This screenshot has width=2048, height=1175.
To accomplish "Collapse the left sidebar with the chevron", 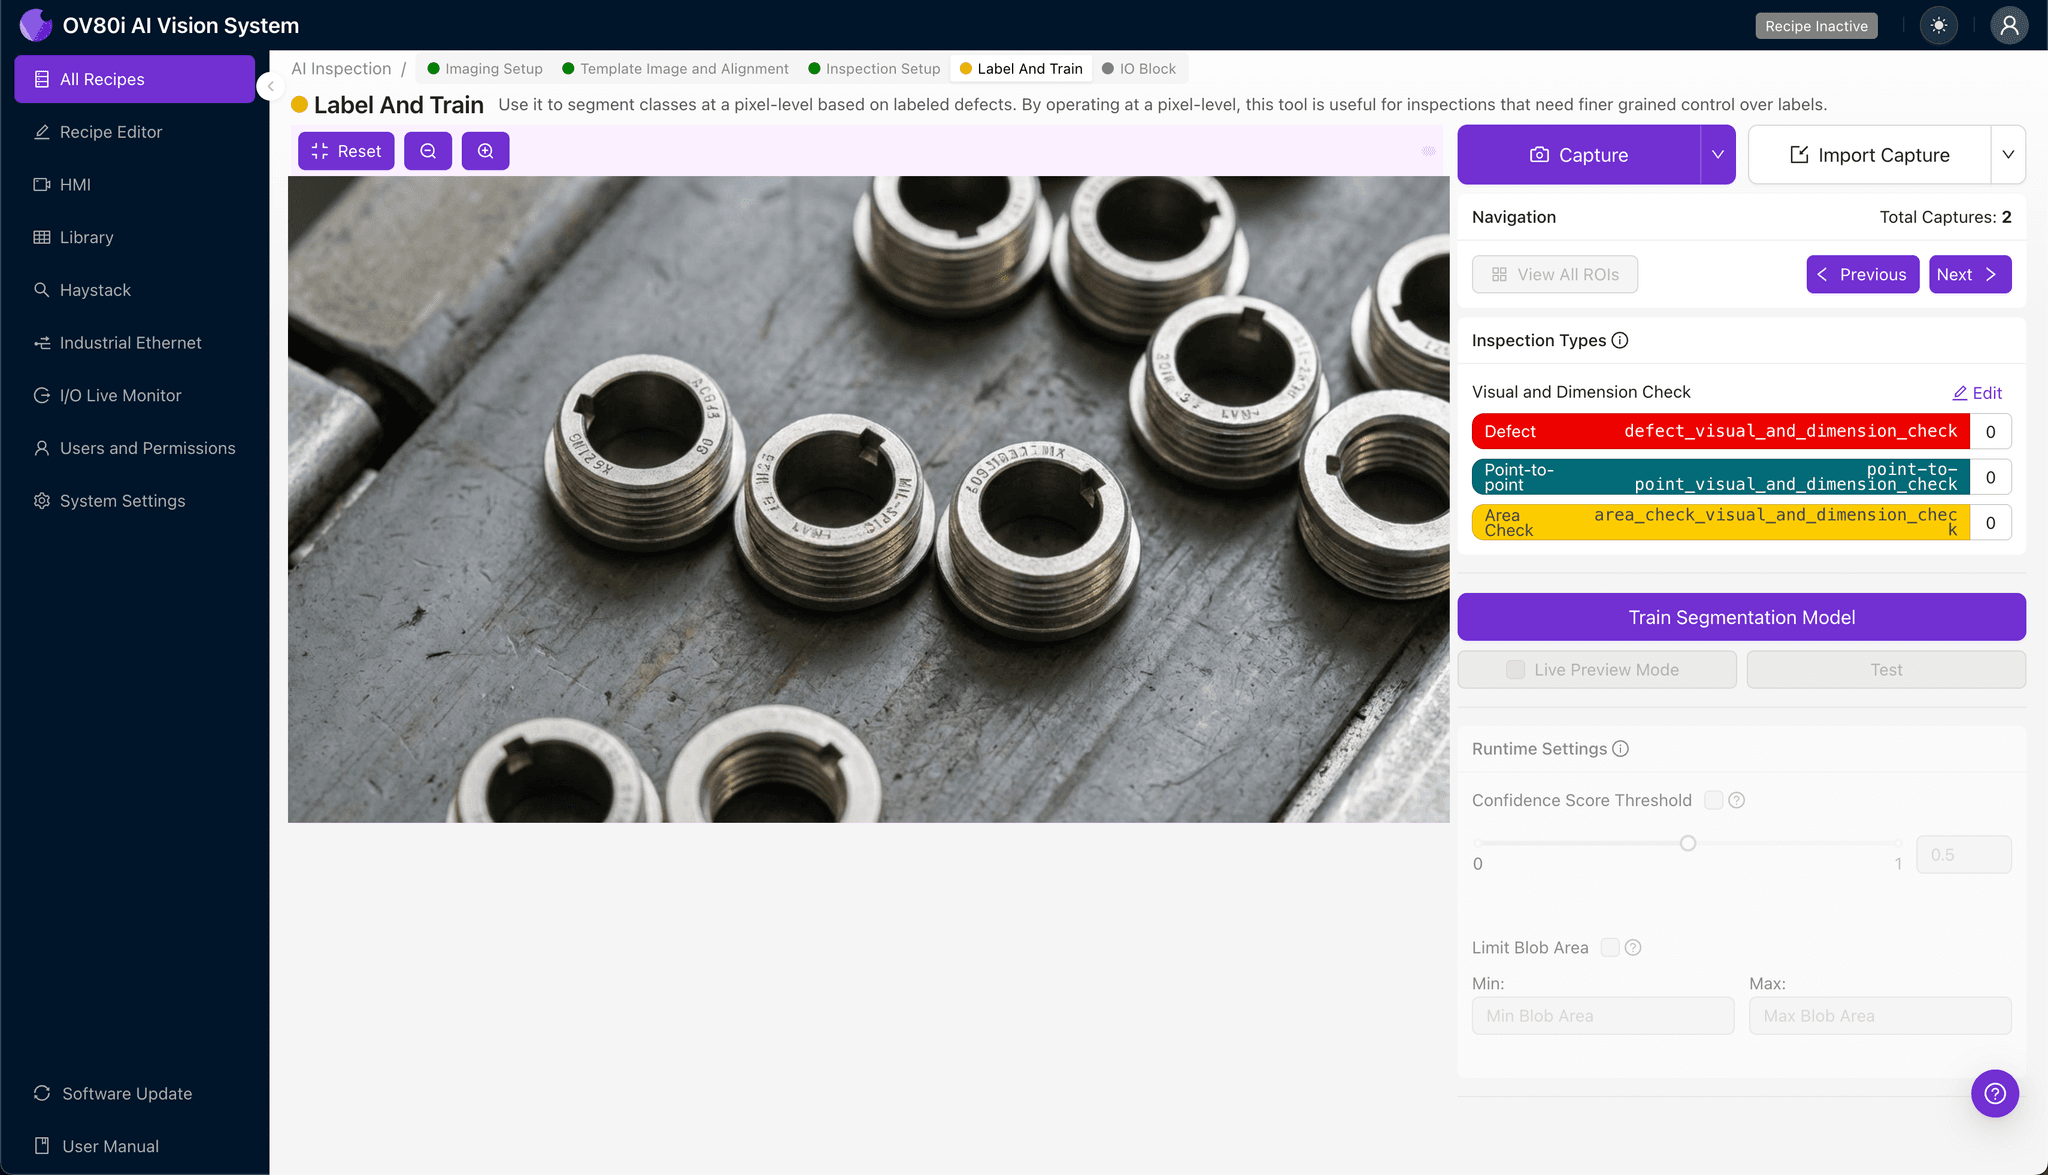I will [269, 86].
